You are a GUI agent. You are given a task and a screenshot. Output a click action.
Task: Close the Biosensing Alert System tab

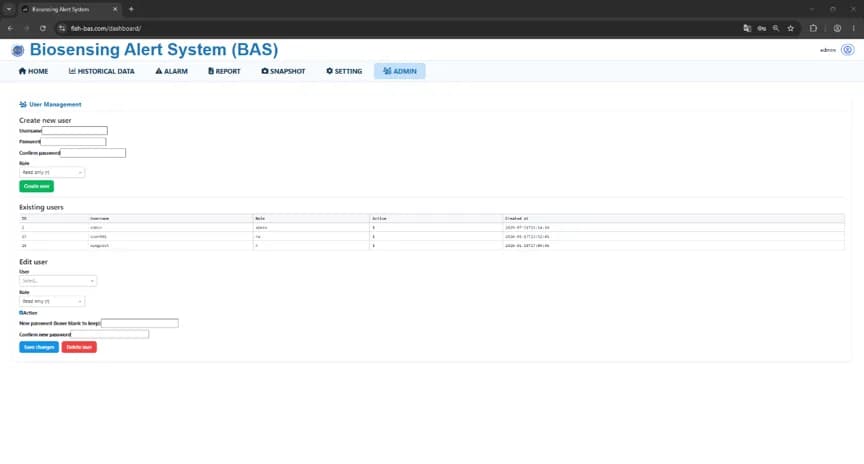pos(115,9)
